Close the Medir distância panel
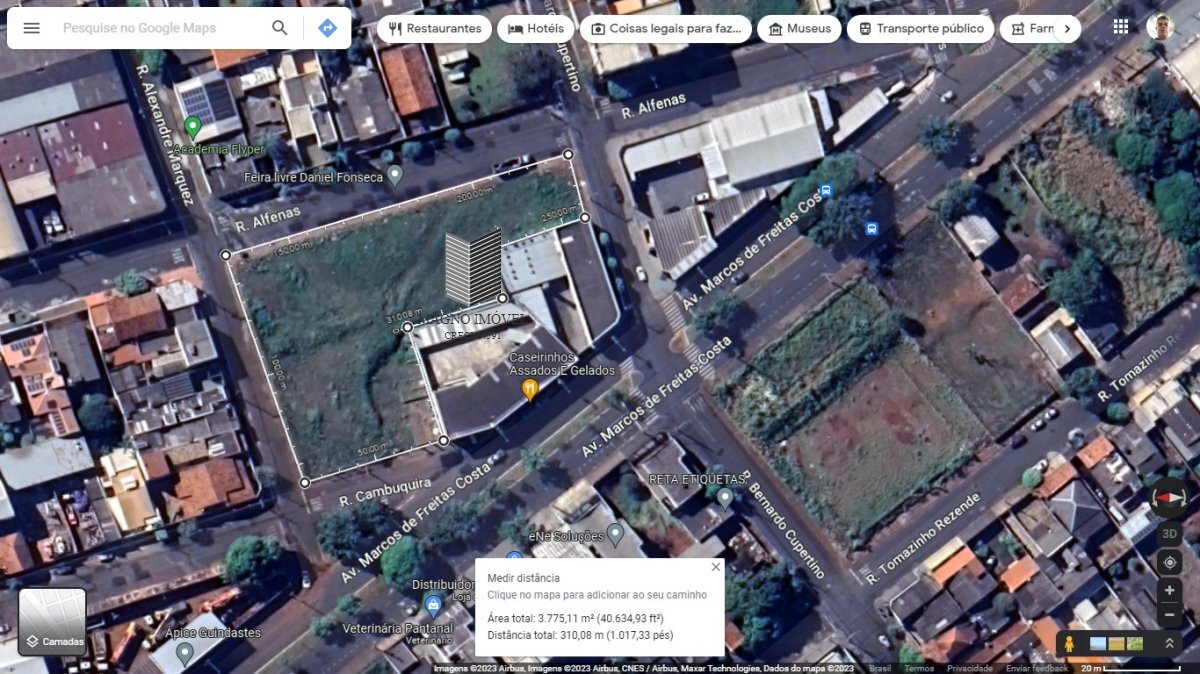Screen dimensions: 1200x674 click(x=715, y=567)
